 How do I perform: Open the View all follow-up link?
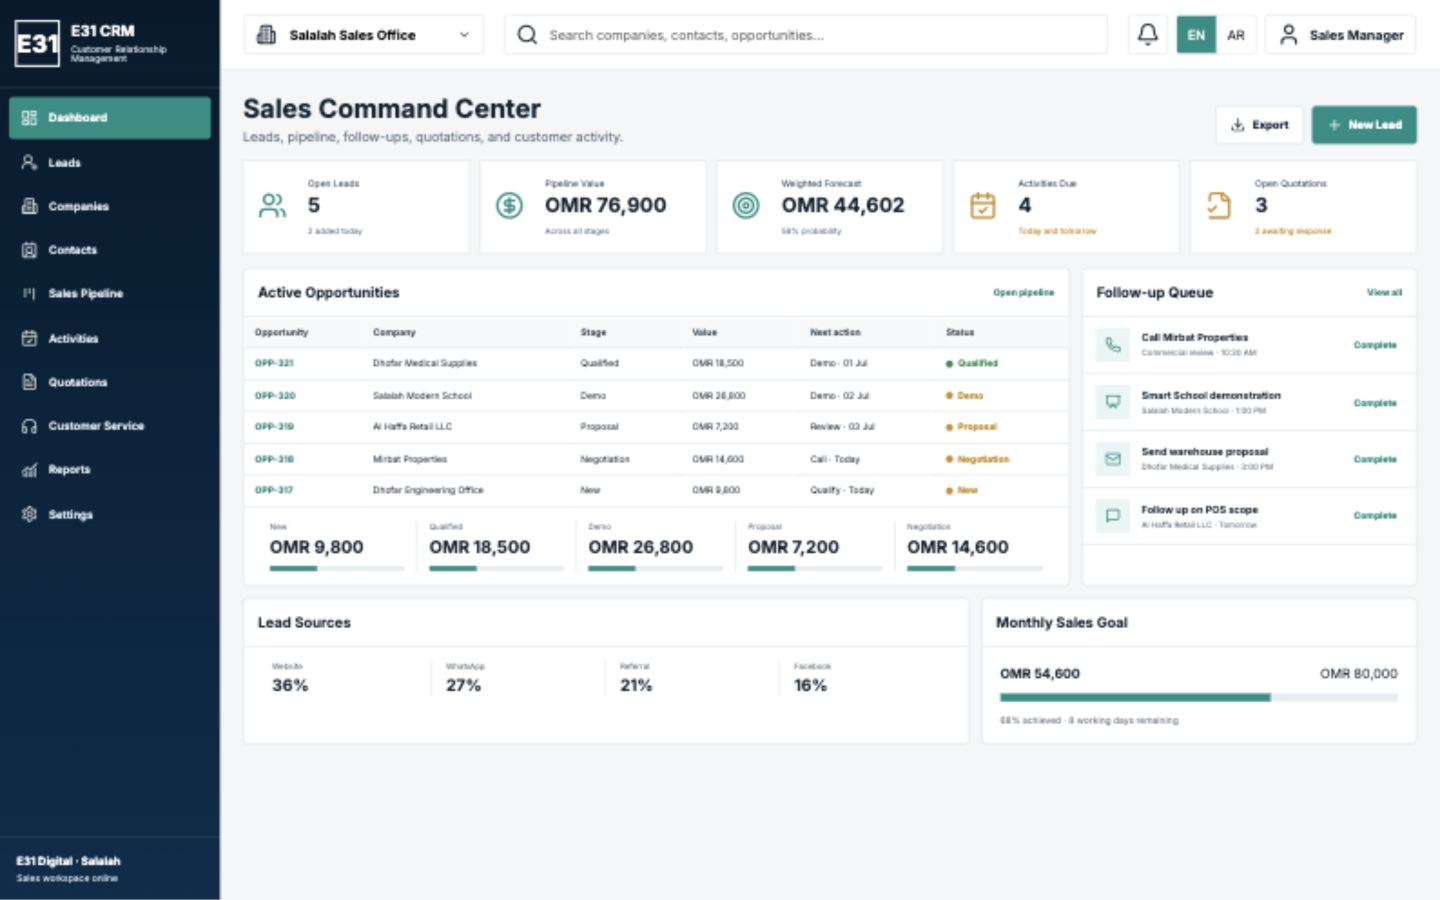1384,293
